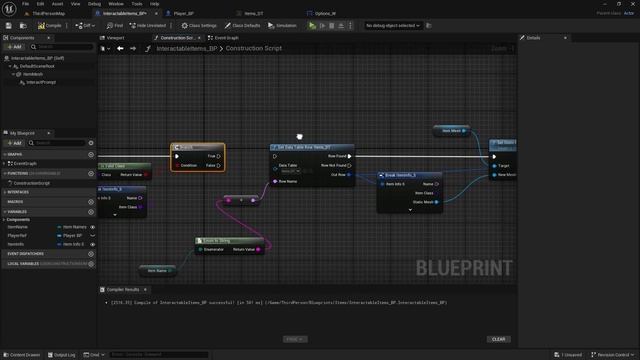Collapse the DefaultSceneRoot tree item
The width and height of the screenshot is (640, 360).
(10, 66)
